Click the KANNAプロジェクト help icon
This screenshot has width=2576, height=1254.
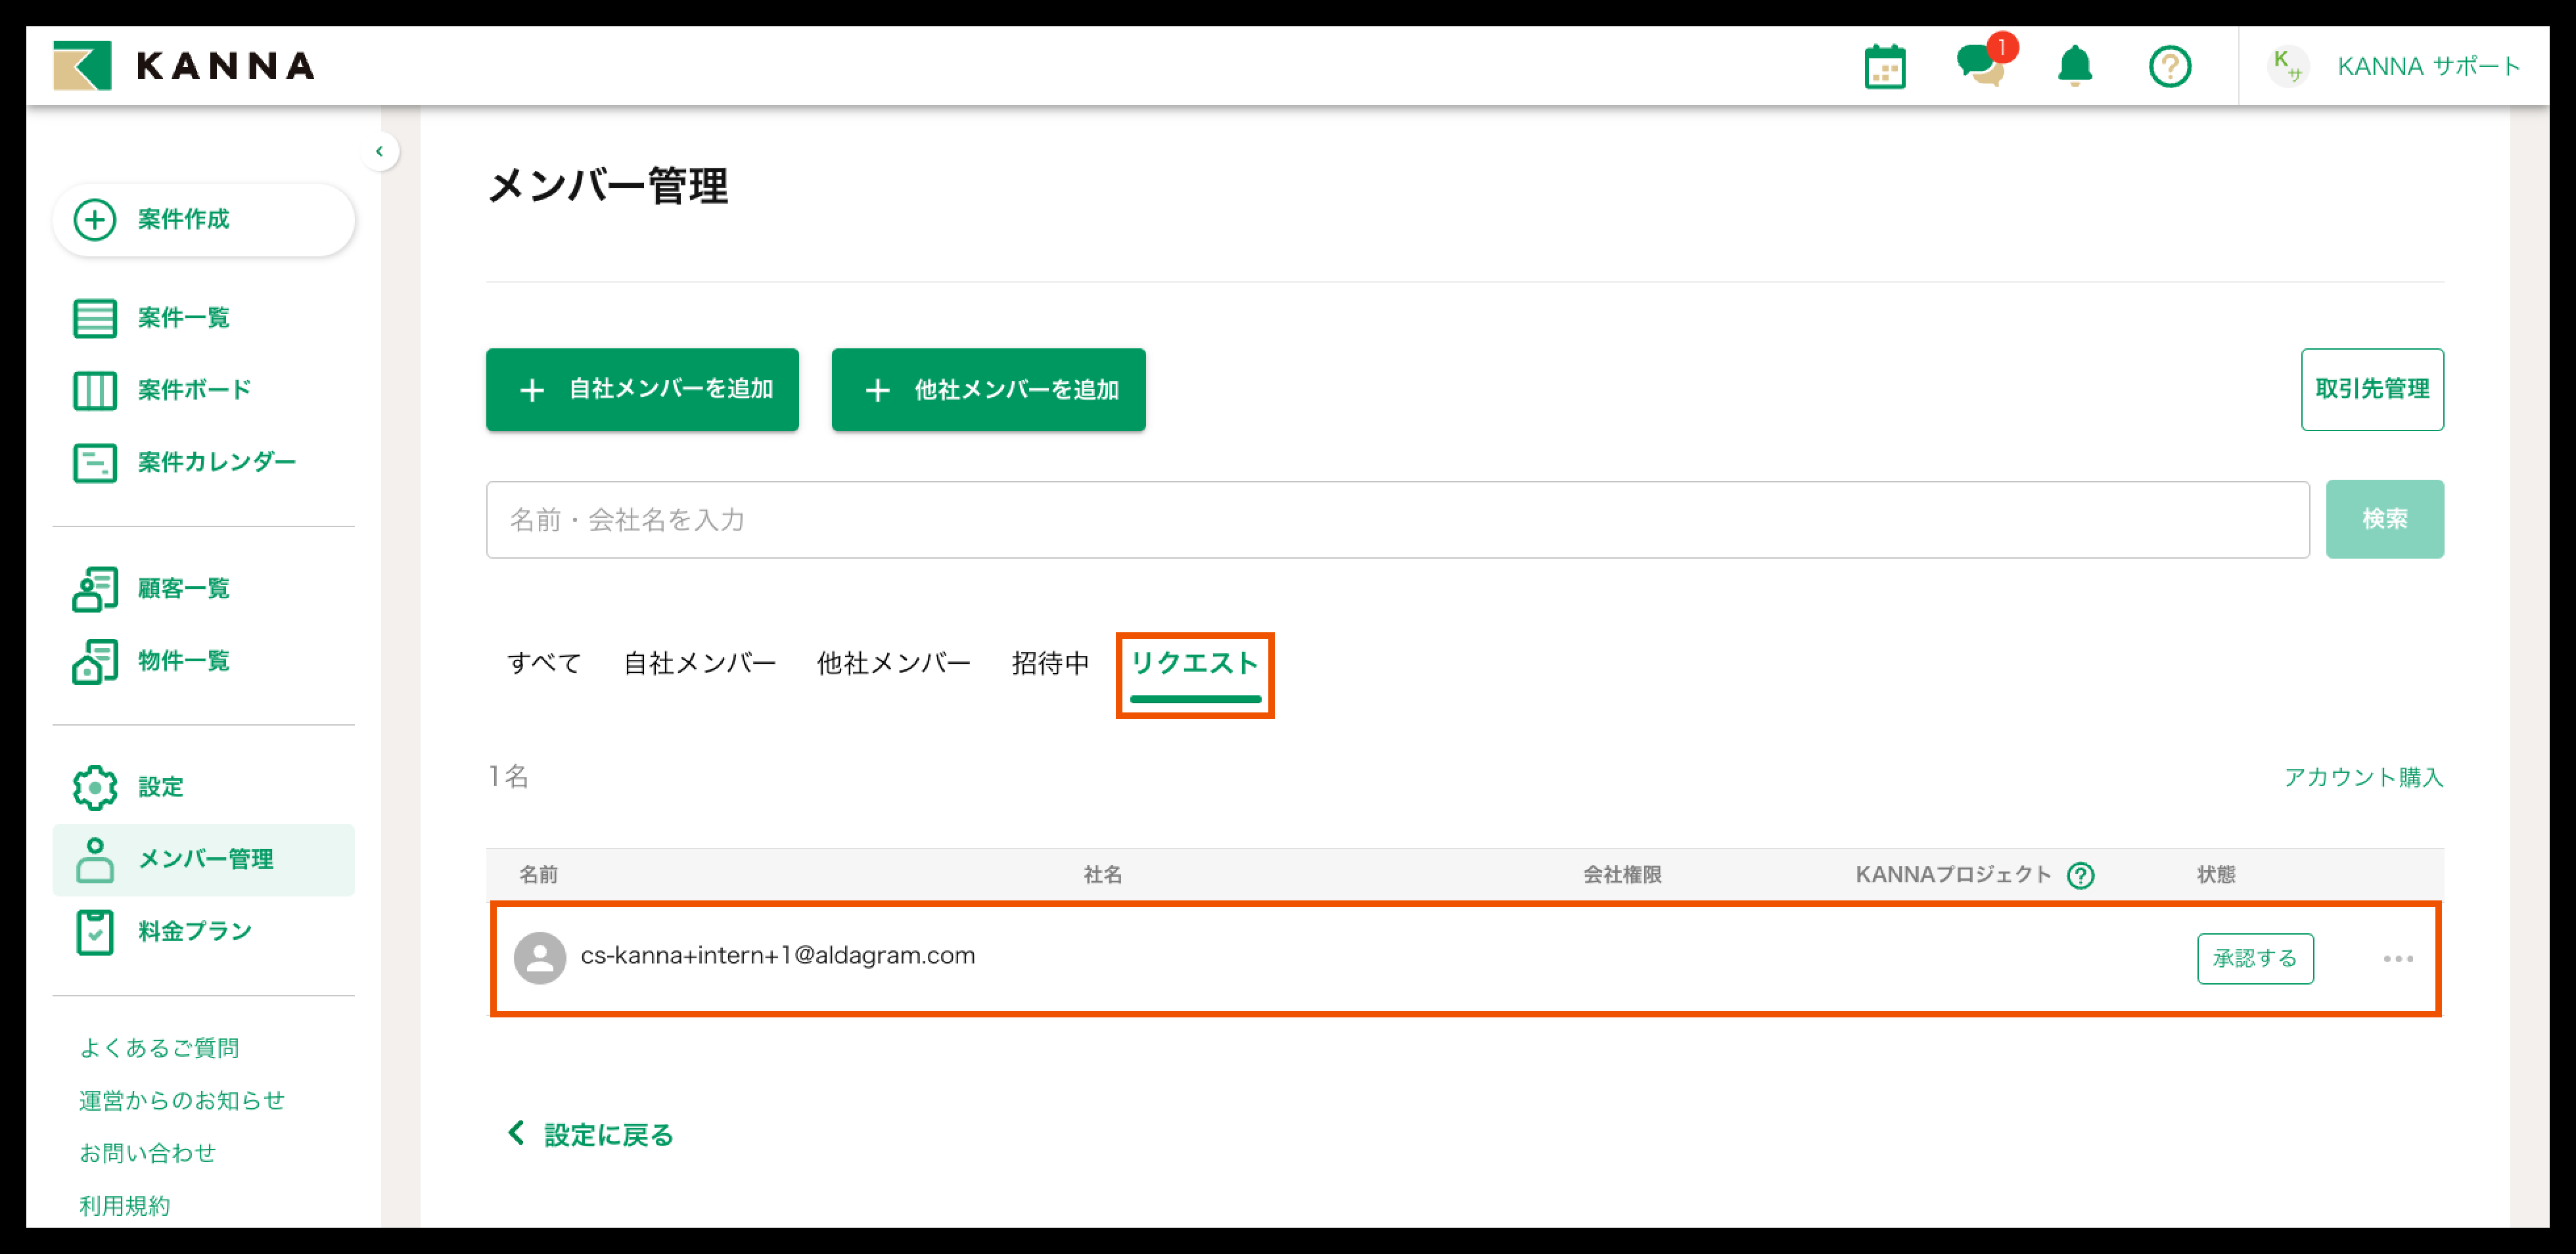(2081, 875)
